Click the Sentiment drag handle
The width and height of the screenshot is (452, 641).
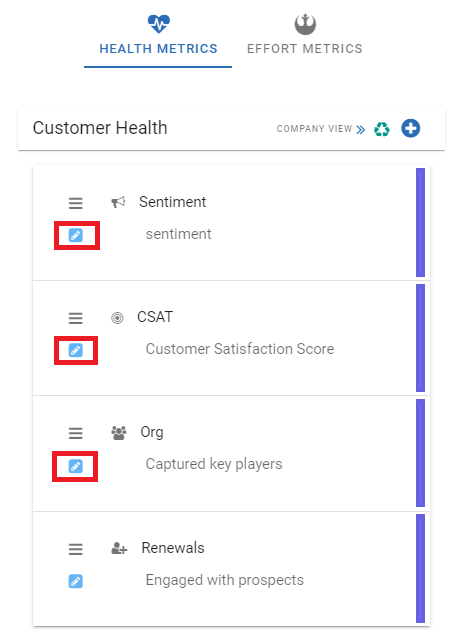pos(76,203)
